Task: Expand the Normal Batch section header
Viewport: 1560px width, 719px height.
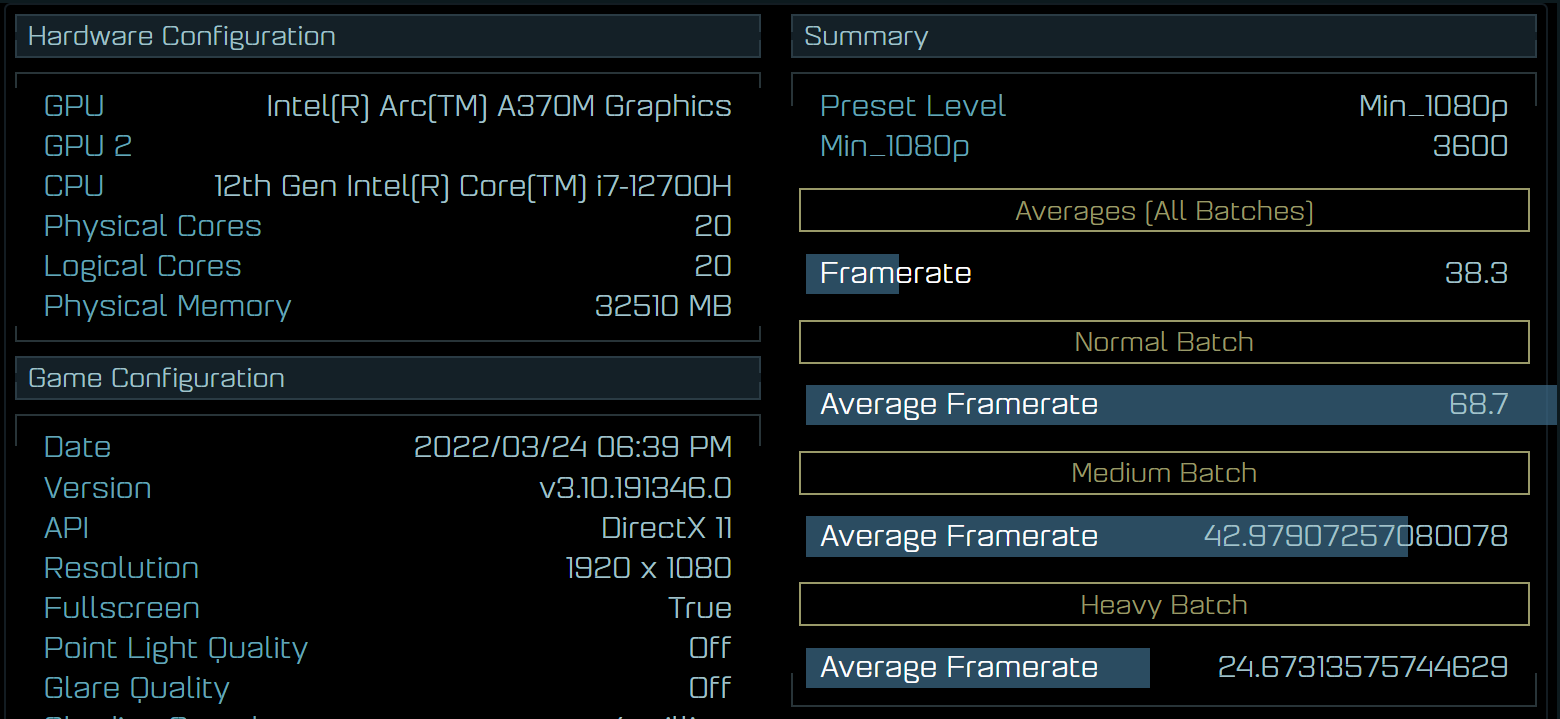Action: [x=1163, y=341]
